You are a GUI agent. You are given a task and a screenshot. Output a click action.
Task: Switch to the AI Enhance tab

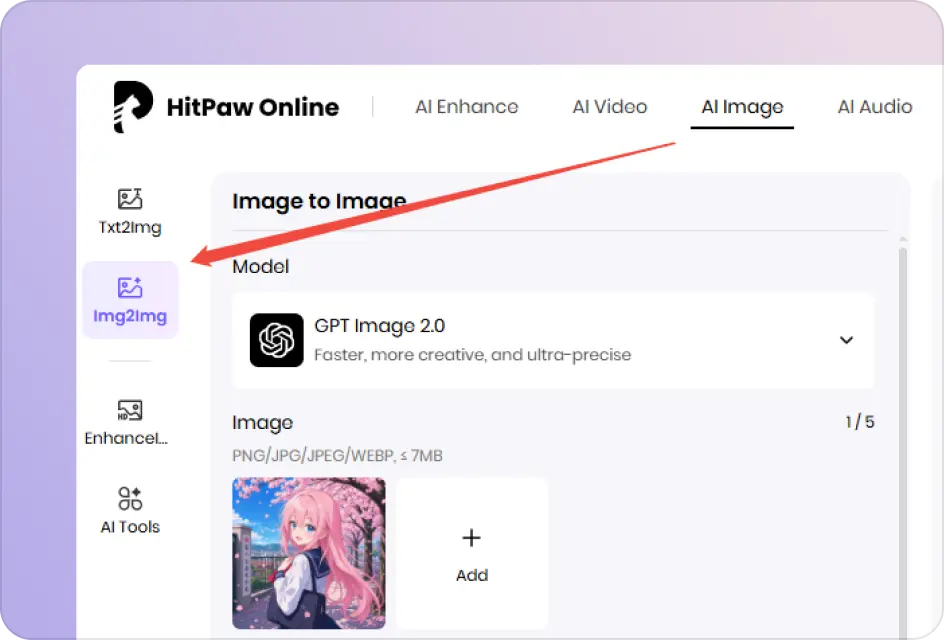coord(467,107)
